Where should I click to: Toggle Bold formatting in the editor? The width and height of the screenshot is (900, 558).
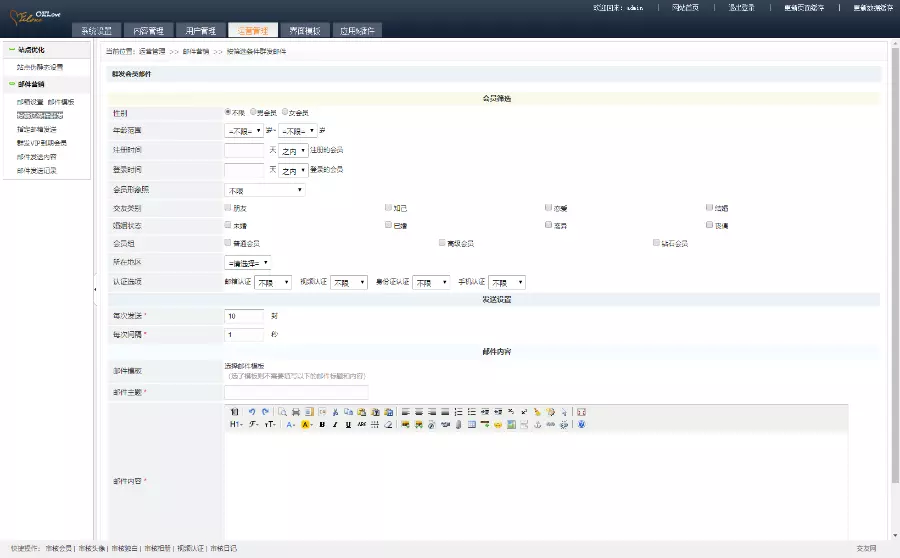pyautogui.click(x=322, y=424)
